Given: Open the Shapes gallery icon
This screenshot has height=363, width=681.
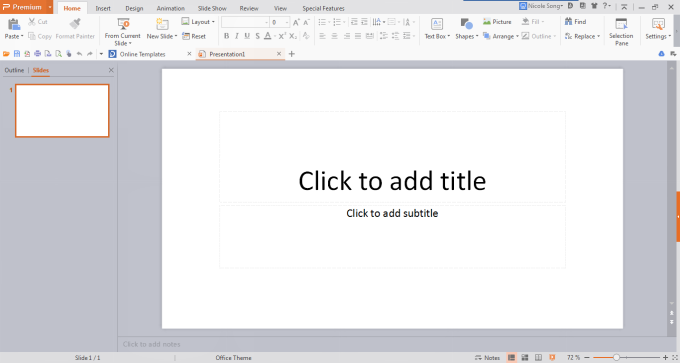Looking at the screenshot, I should coord(466,24).
